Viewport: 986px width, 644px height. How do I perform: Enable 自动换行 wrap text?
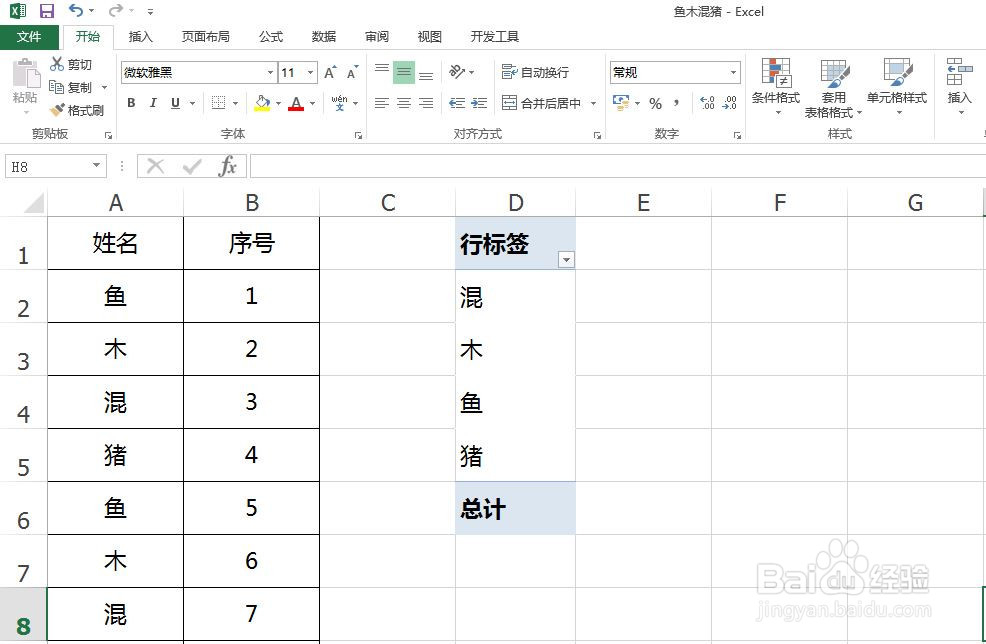(x=535, y=72)
